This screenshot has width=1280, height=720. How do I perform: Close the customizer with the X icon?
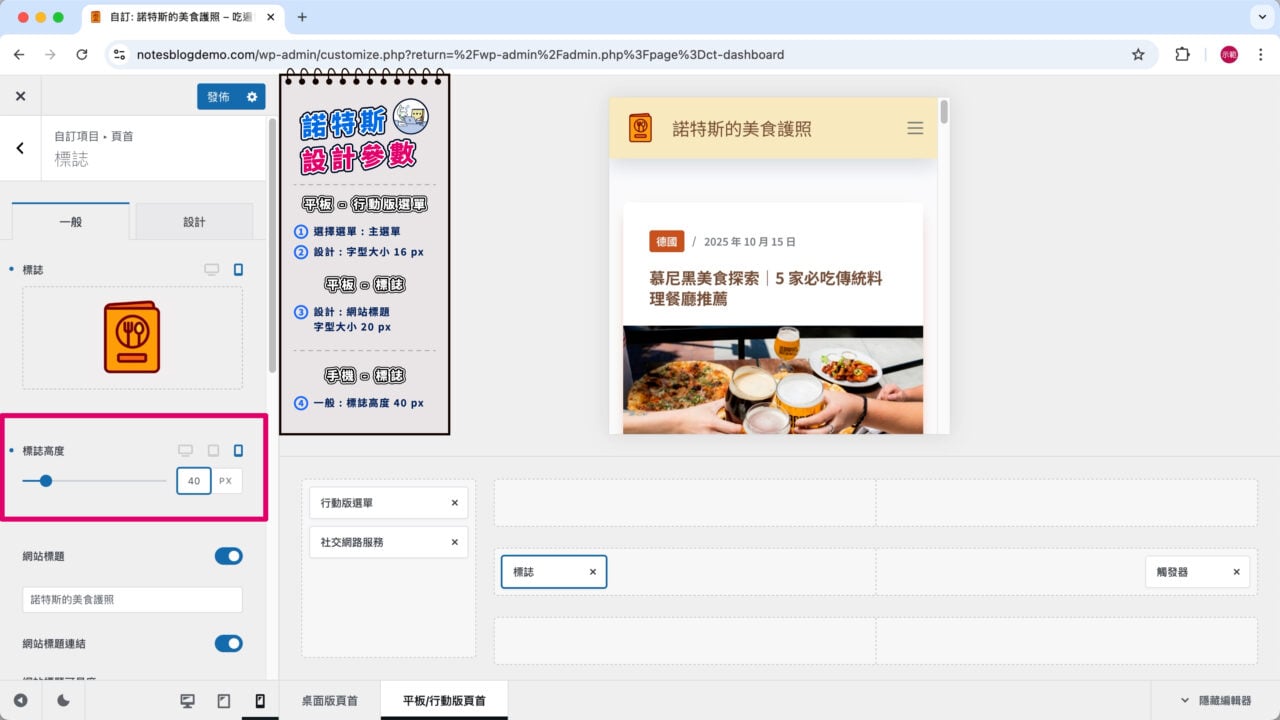[x=20, y=97]
